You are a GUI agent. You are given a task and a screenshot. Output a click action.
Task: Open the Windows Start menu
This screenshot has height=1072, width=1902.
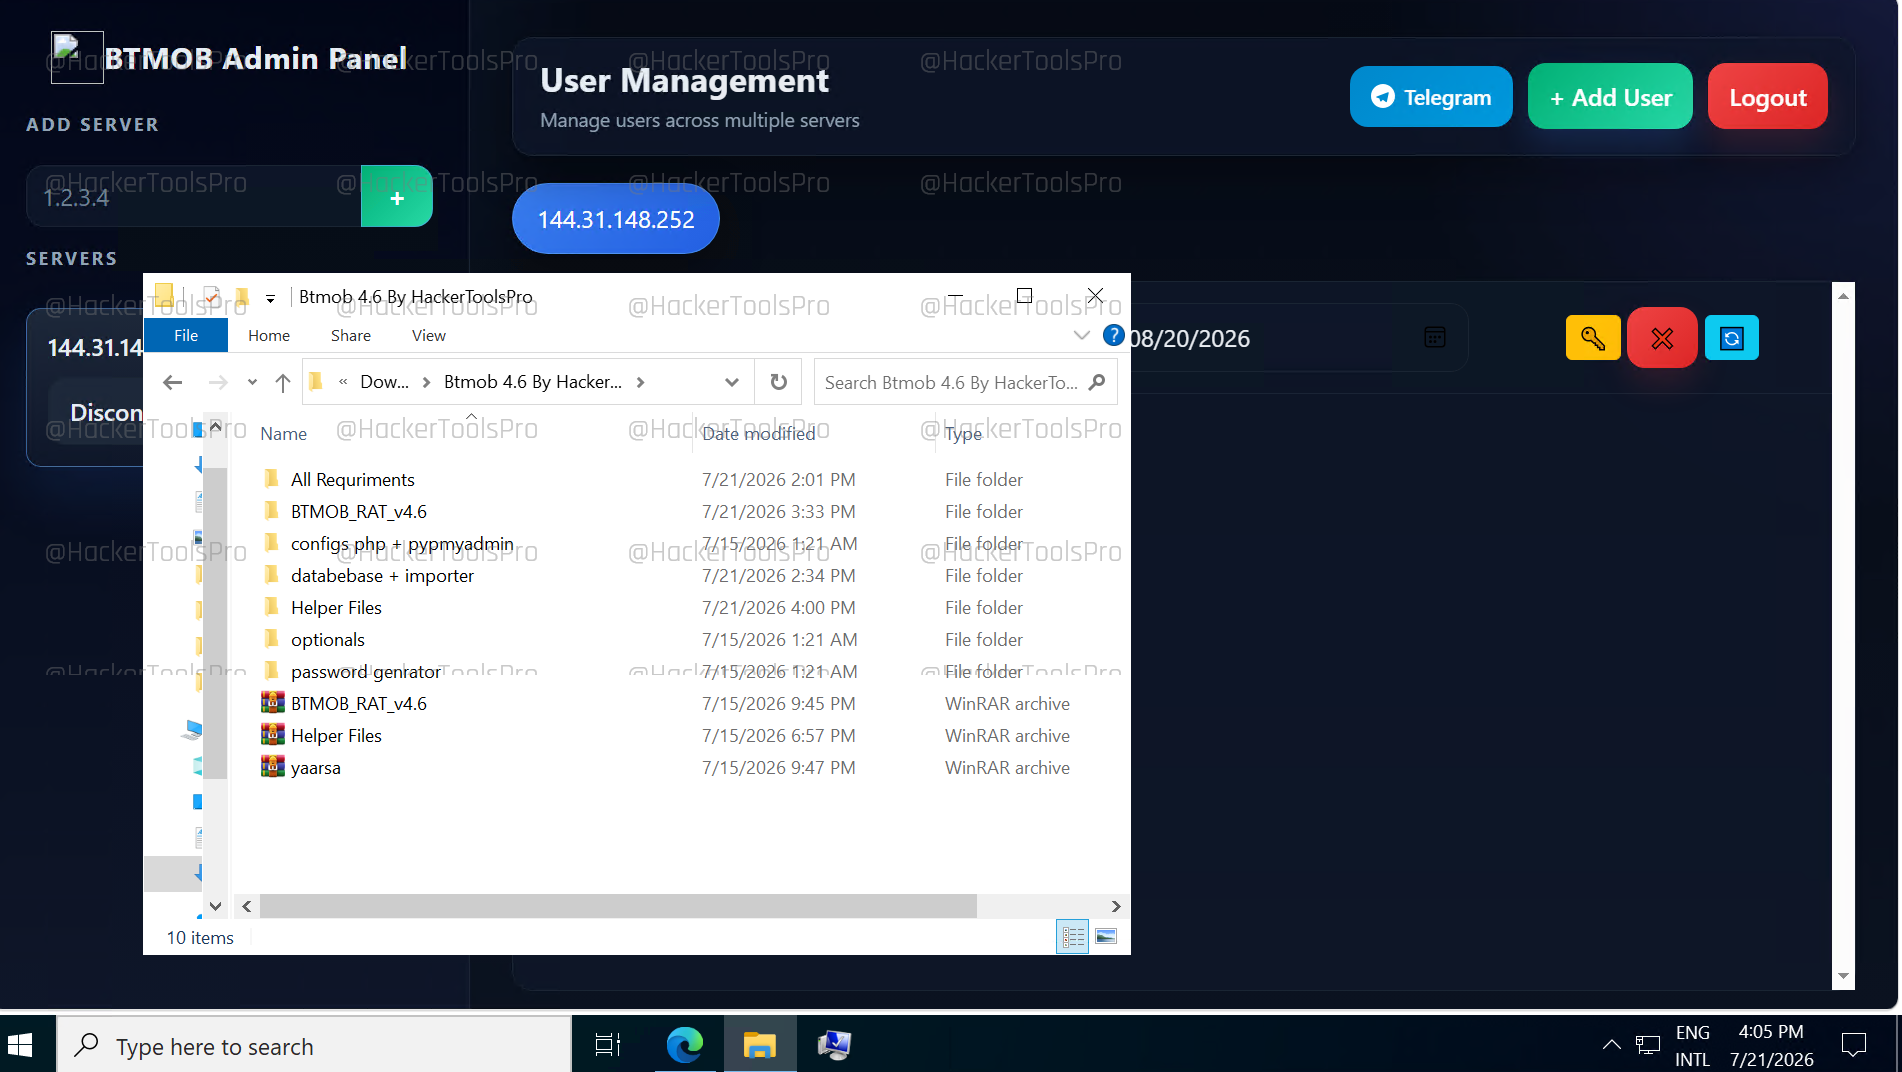point(21,1045)
